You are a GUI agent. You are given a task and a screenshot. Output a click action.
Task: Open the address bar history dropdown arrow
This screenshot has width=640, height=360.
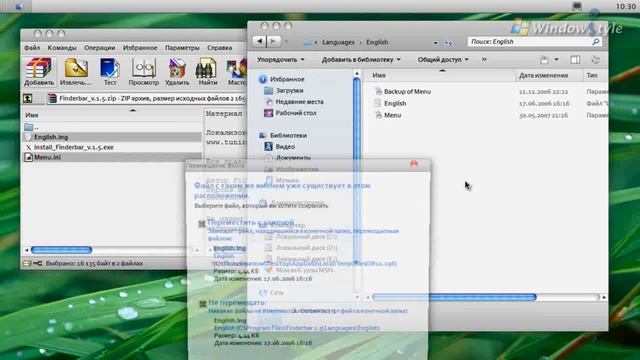pos(436,42)
